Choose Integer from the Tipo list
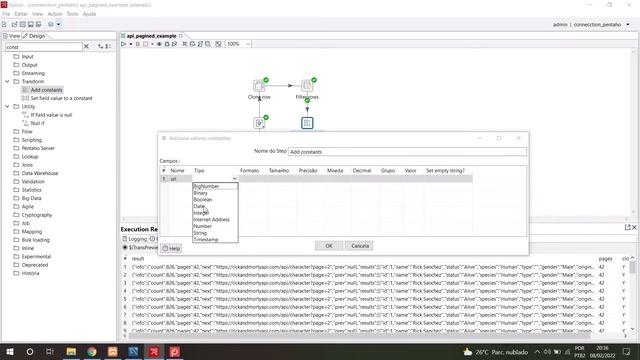This screenshot has height=360, width=640. pyautogui.click(x=215, y=213)
